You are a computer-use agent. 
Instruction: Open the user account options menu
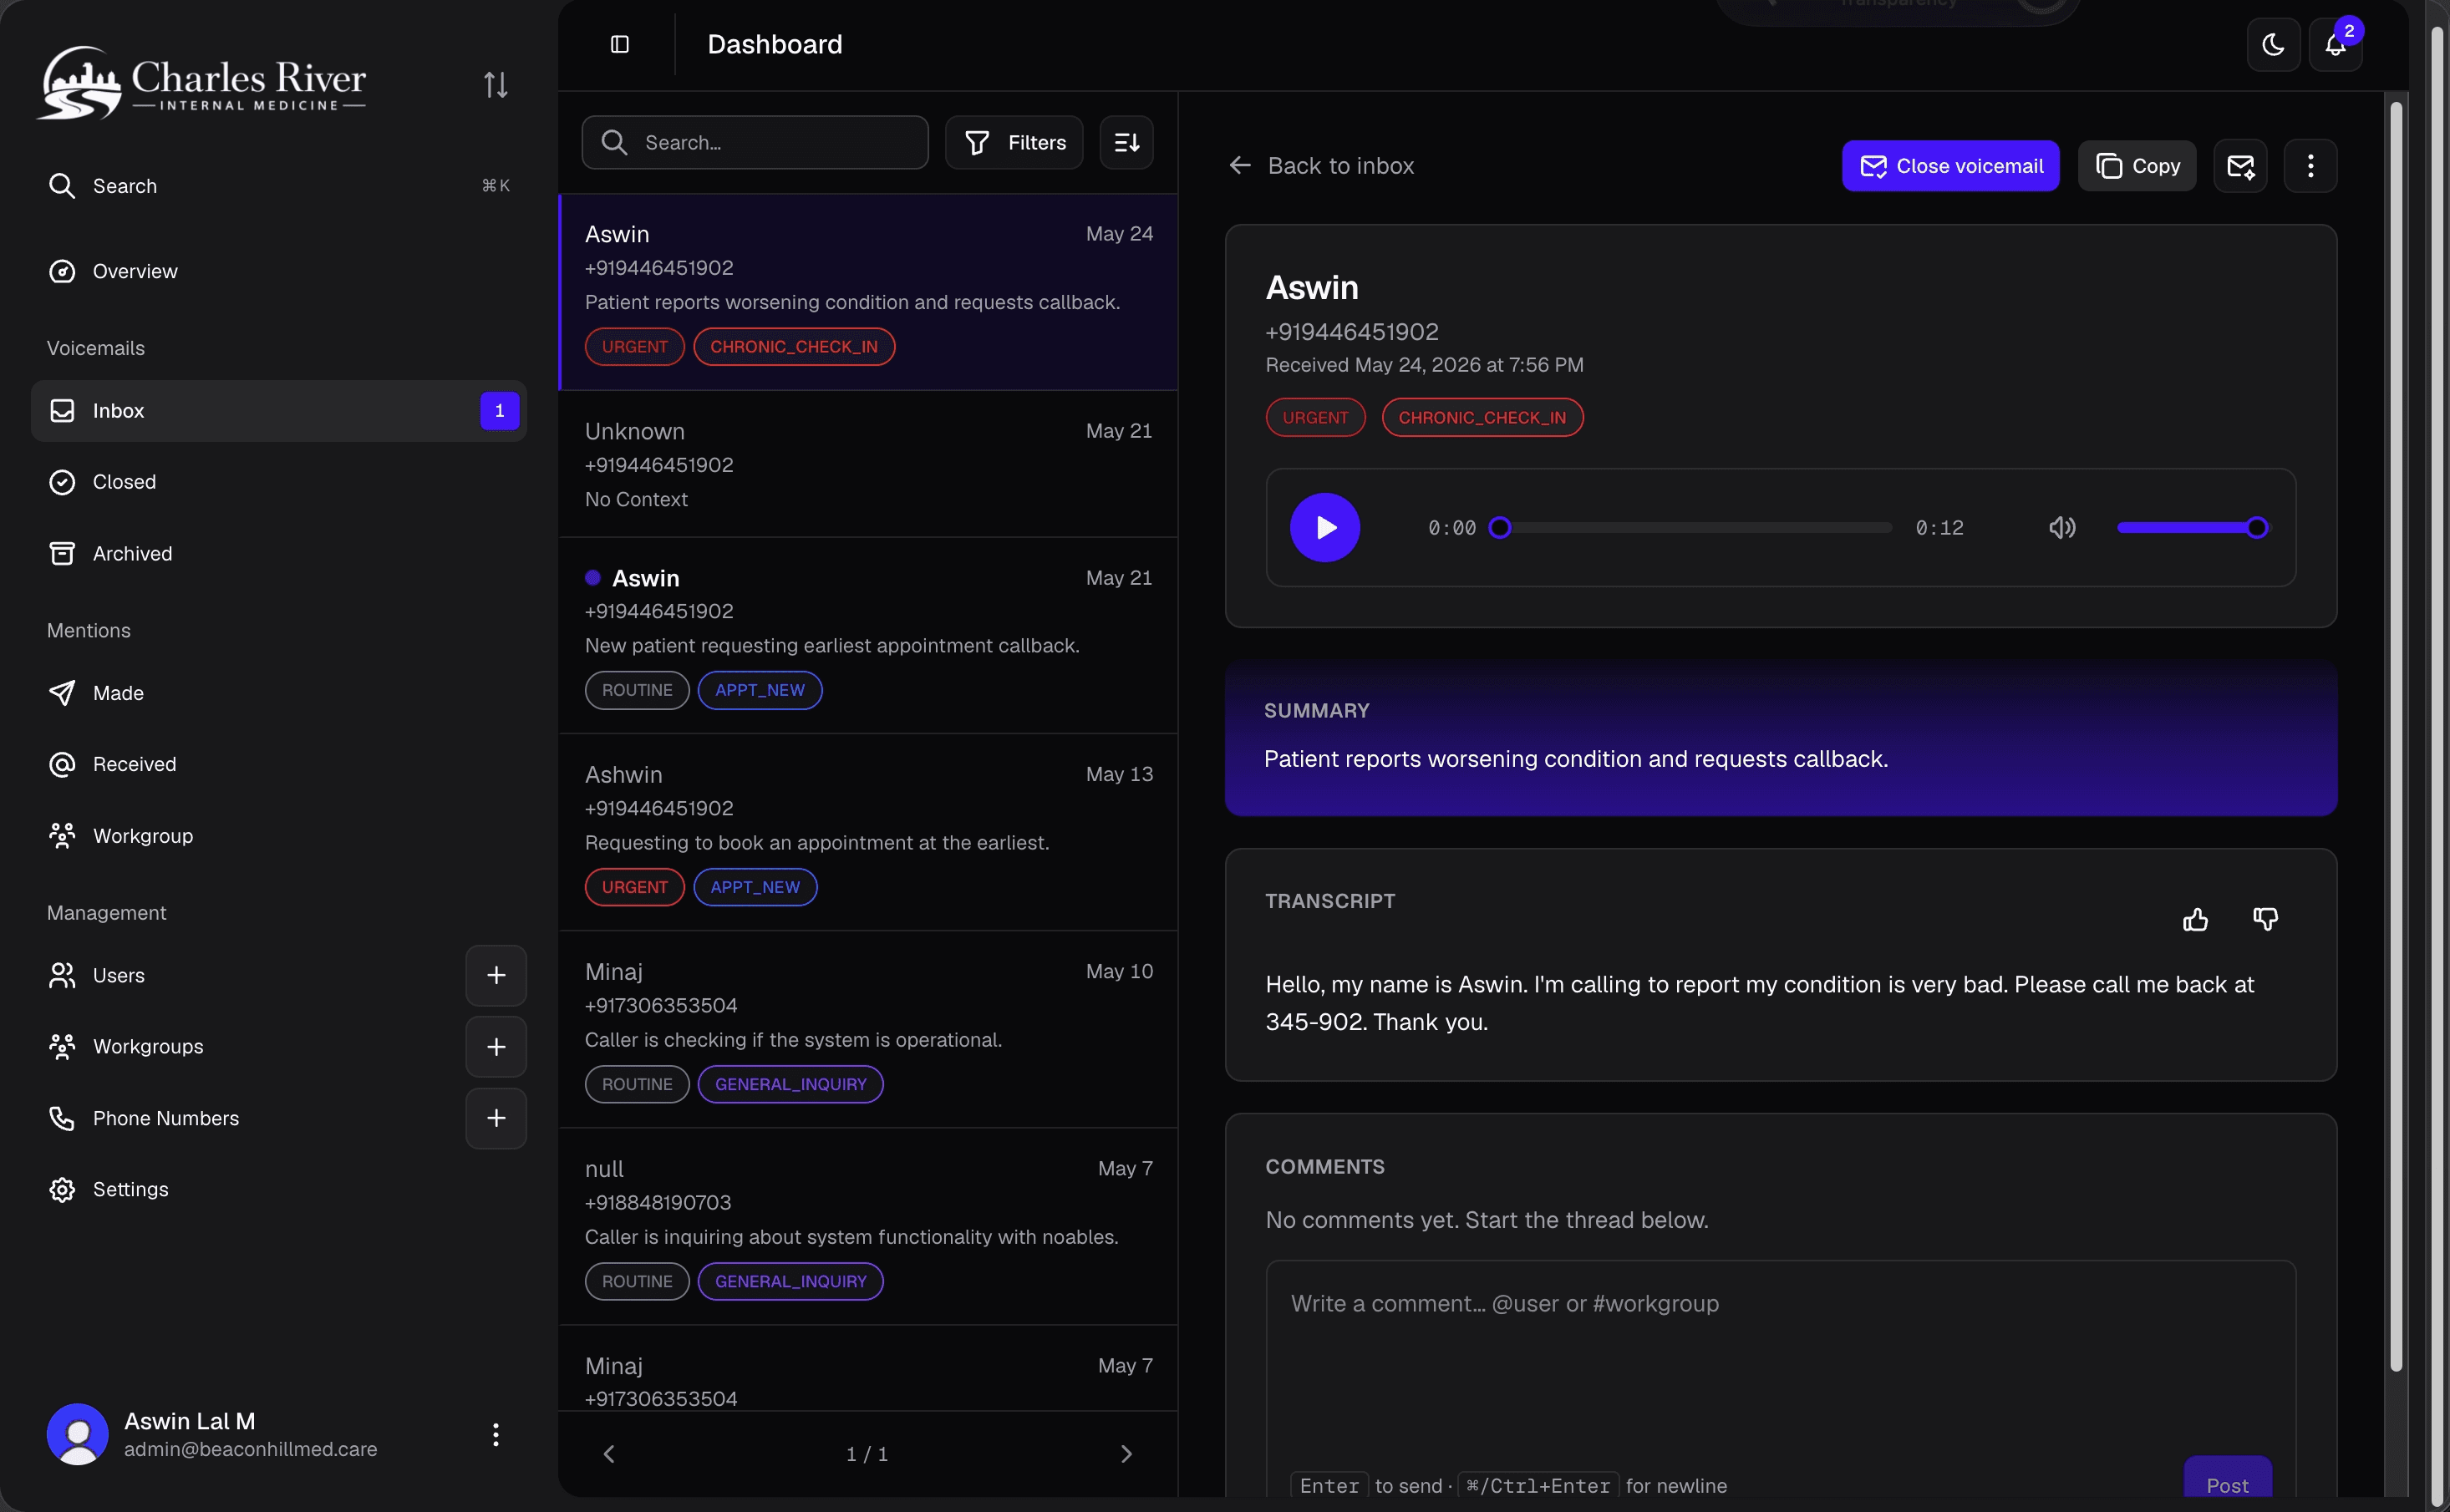click(x=495, y=1434)
